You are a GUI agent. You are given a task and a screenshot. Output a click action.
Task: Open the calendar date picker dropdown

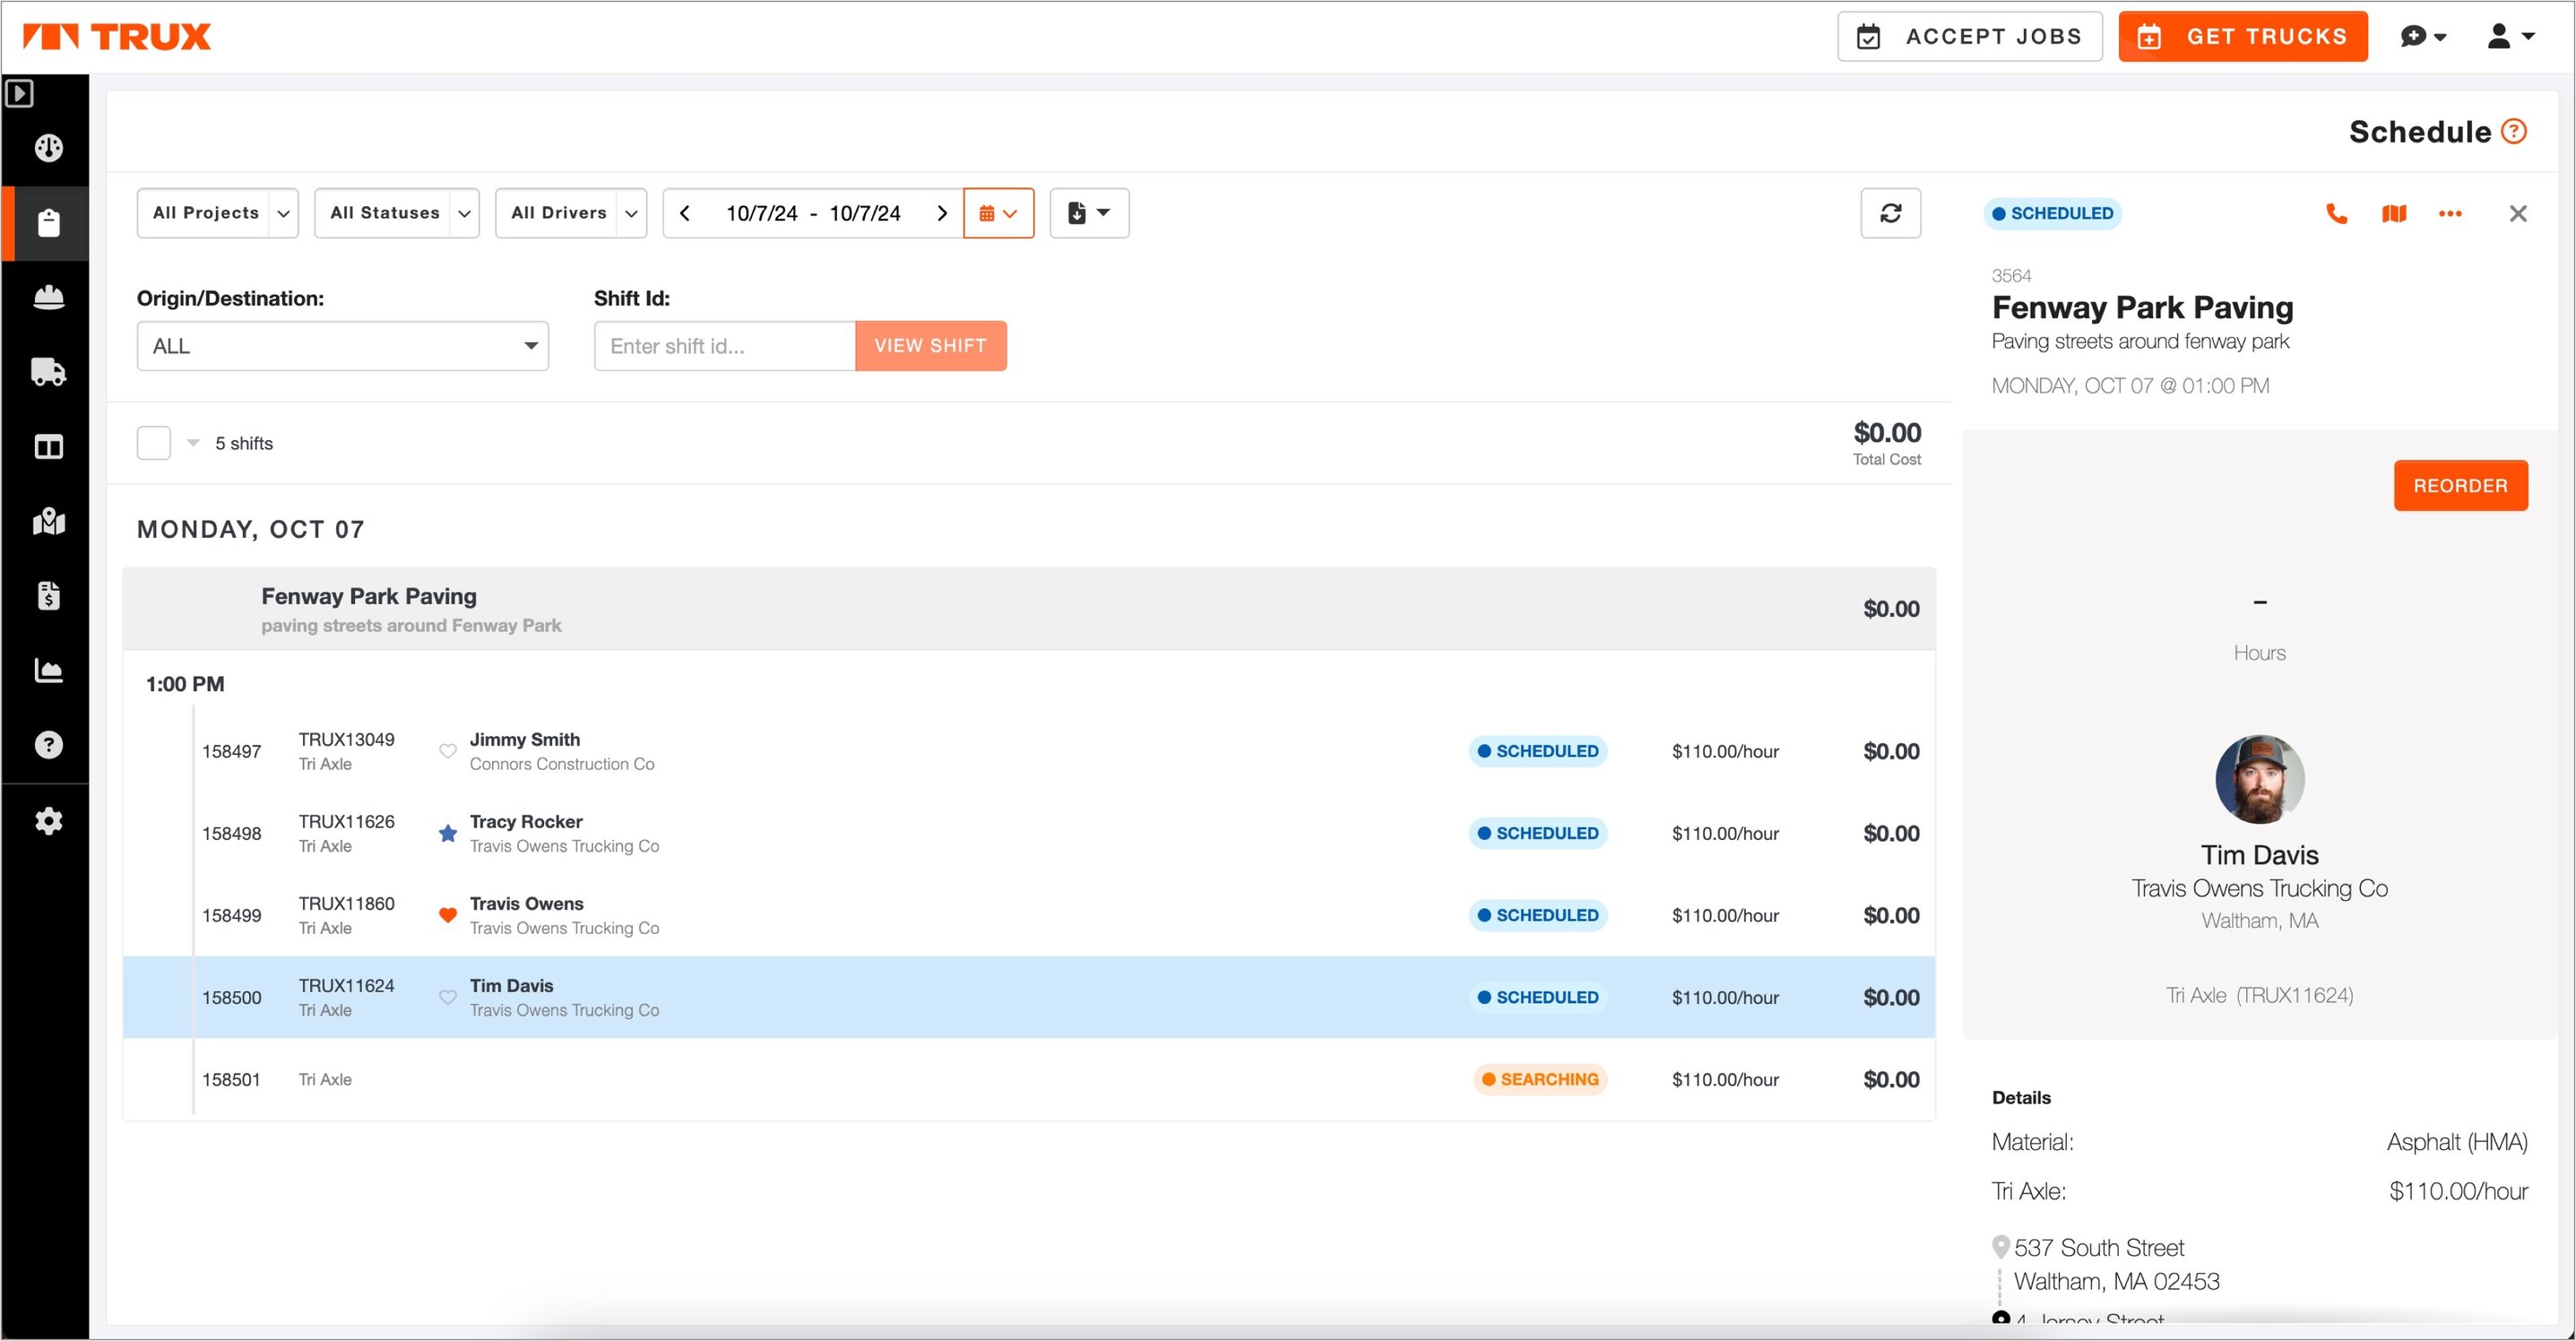(998, 213)
